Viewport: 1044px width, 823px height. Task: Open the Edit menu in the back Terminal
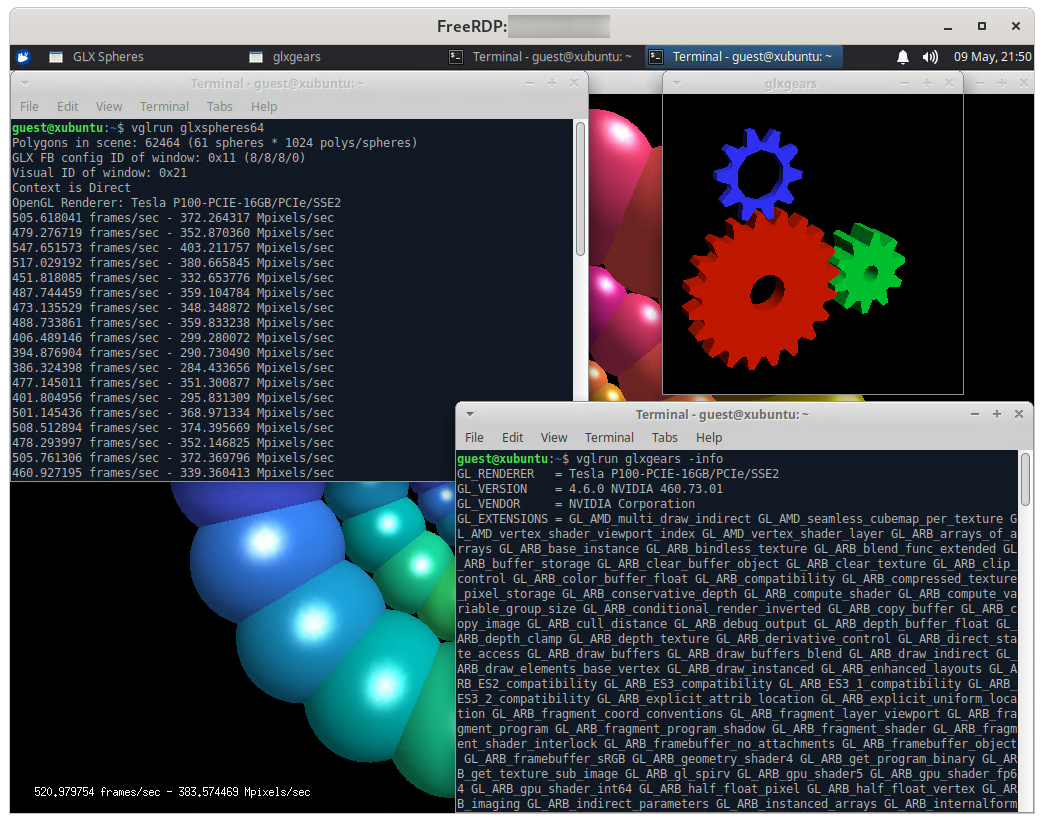[x=67, y=106]
